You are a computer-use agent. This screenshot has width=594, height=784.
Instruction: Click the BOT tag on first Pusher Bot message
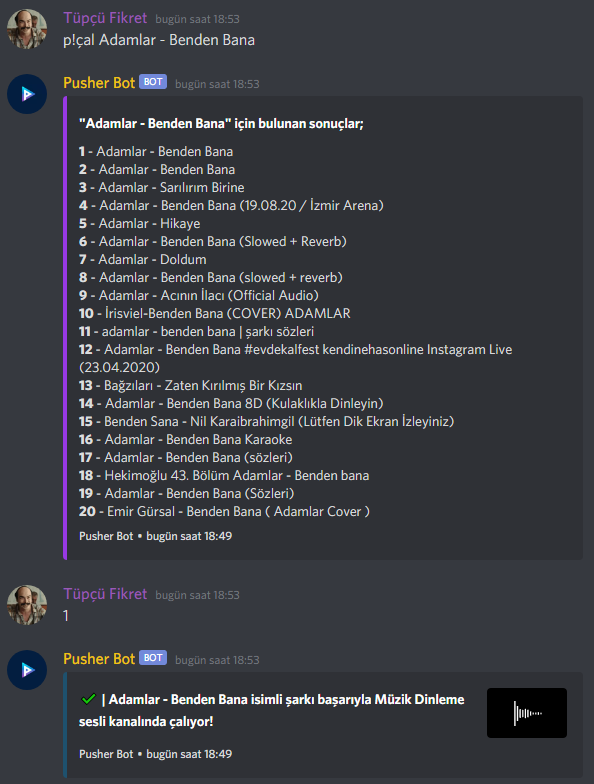click(153, 82)
